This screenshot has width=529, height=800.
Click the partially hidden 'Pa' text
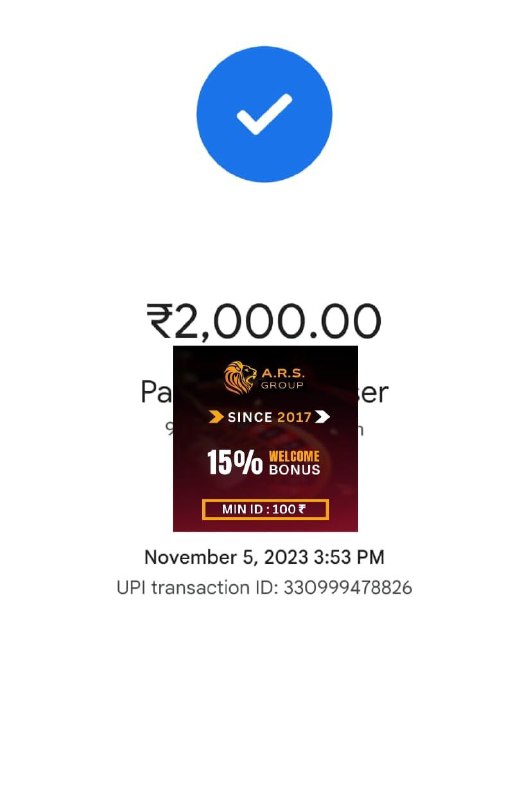click(x=156, y=392)
